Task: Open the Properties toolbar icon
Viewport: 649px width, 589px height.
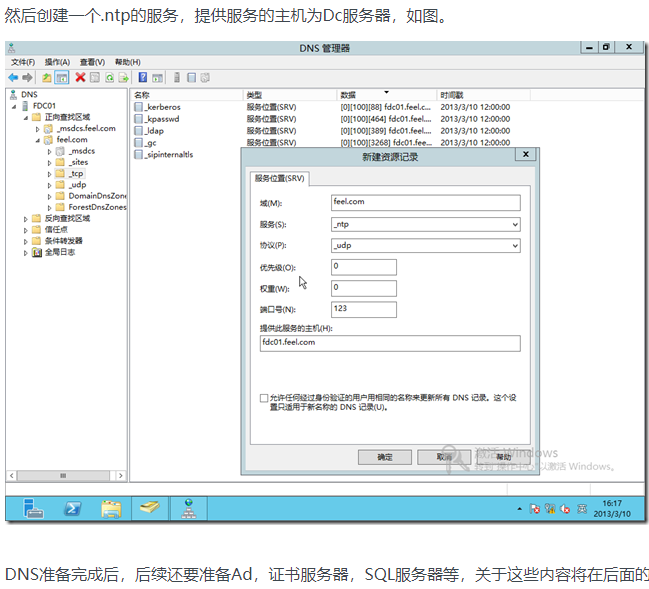Action: click(95, 77)
